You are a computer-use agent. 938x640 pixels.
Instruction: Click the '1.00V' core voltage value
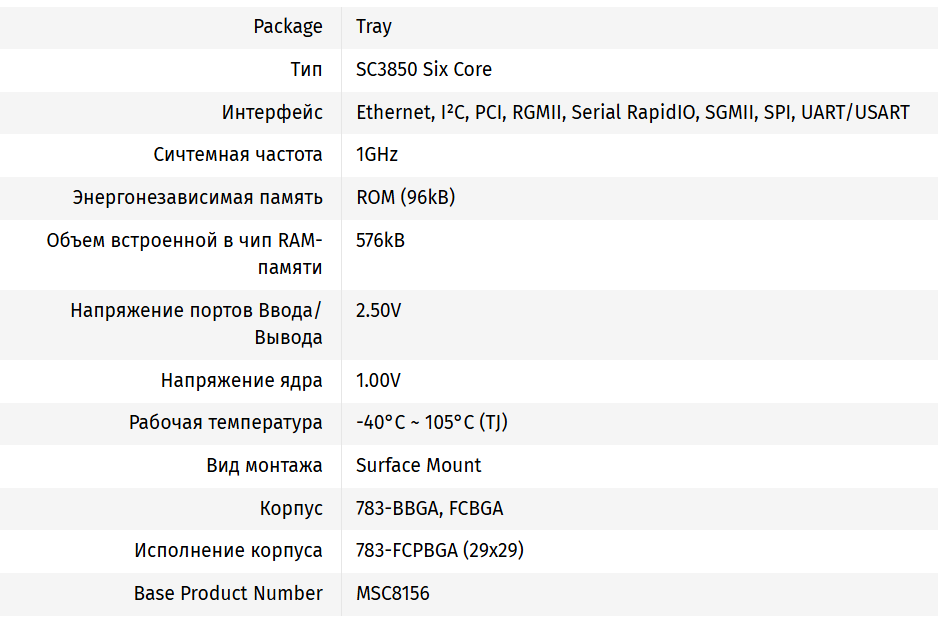pos(378,381)
